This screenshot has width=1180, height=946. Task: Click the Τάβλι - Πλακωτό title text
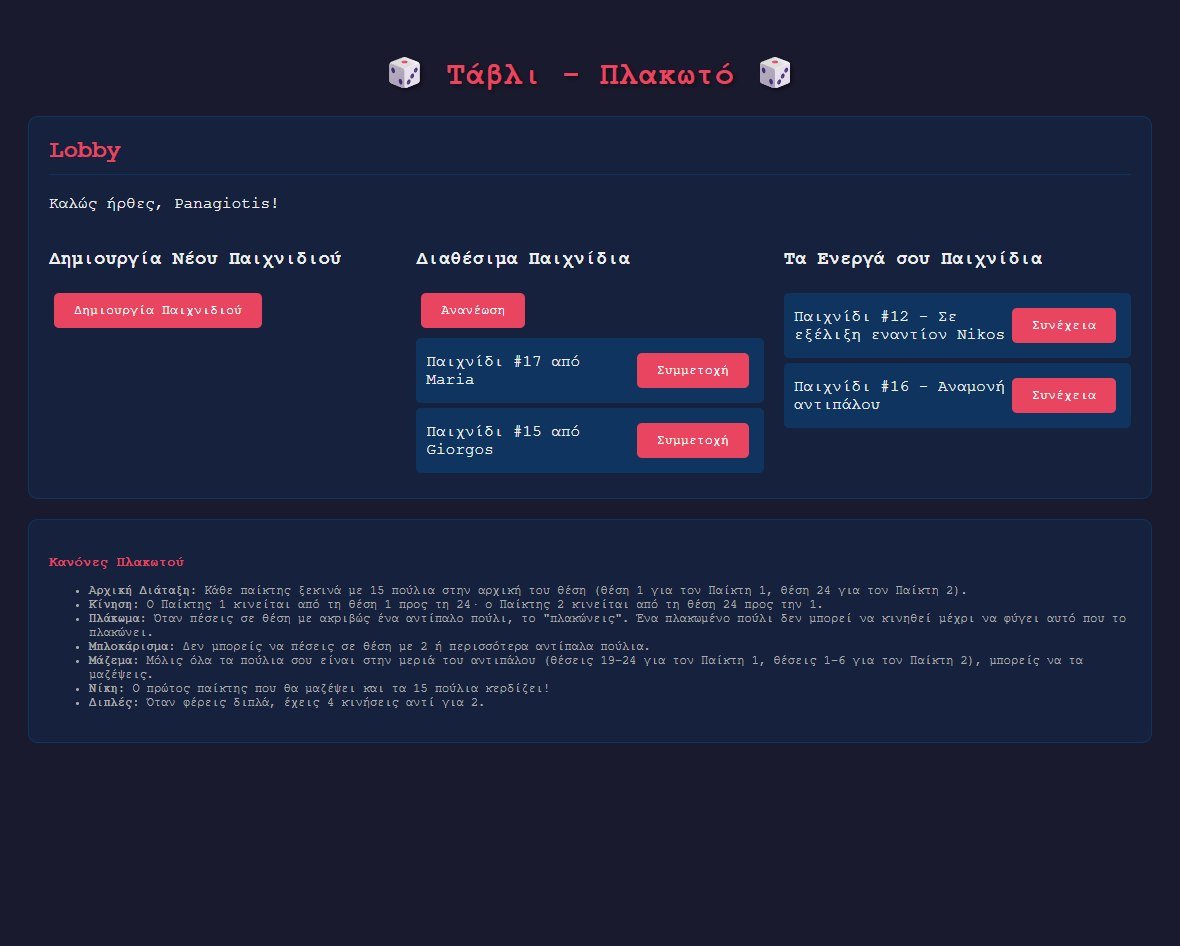(x=590, y=75)
